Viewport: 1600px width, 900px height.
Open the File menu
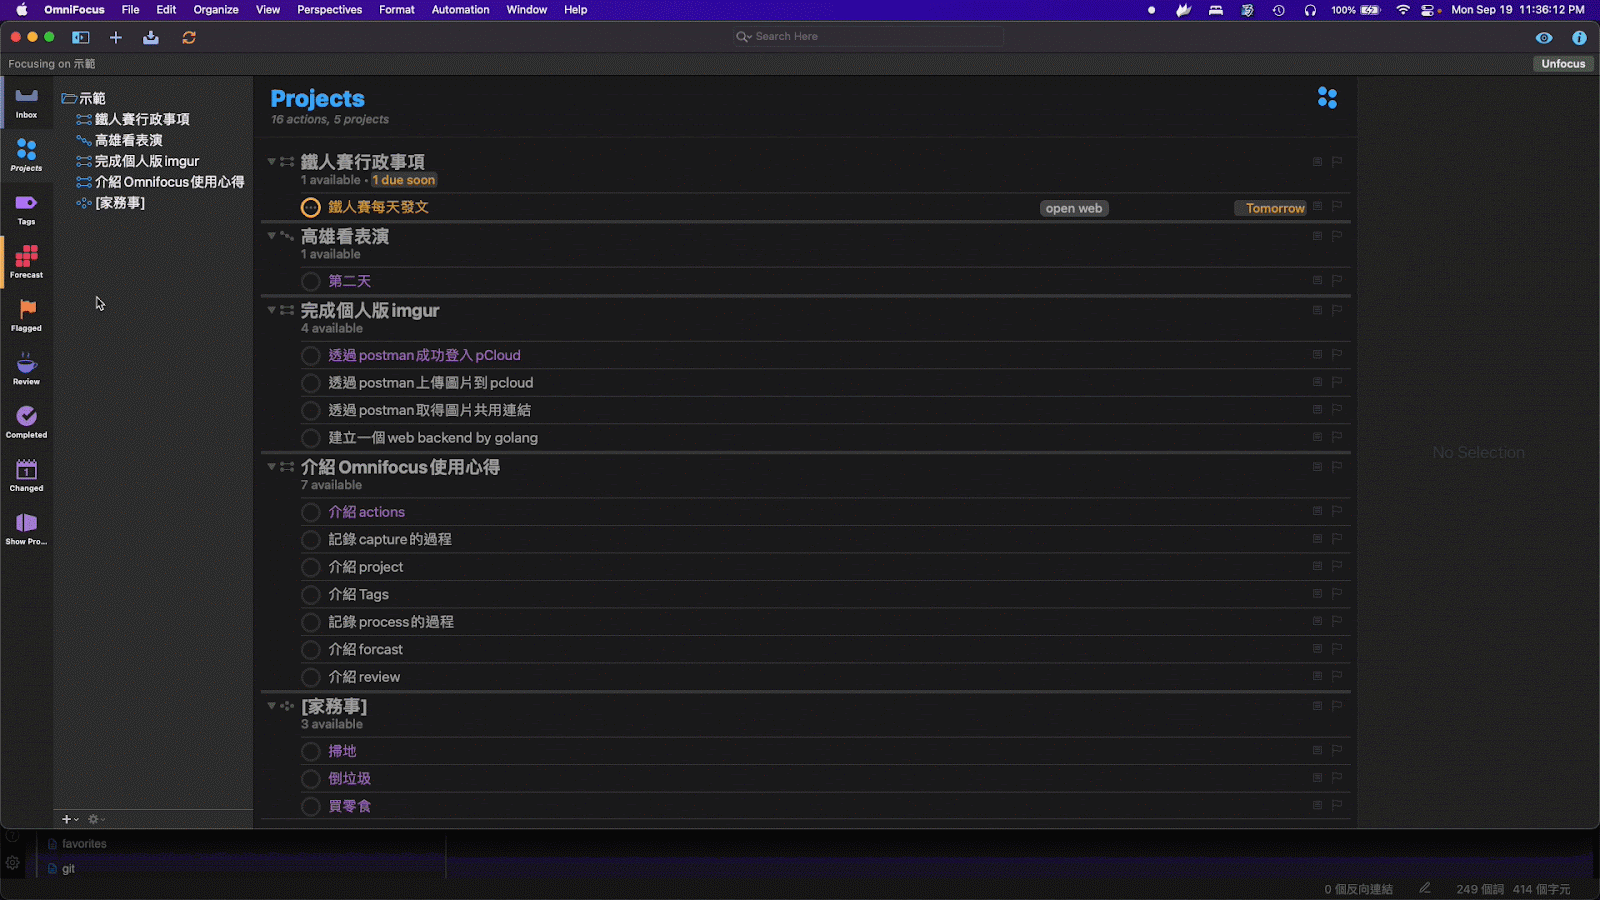click(130, 10)
